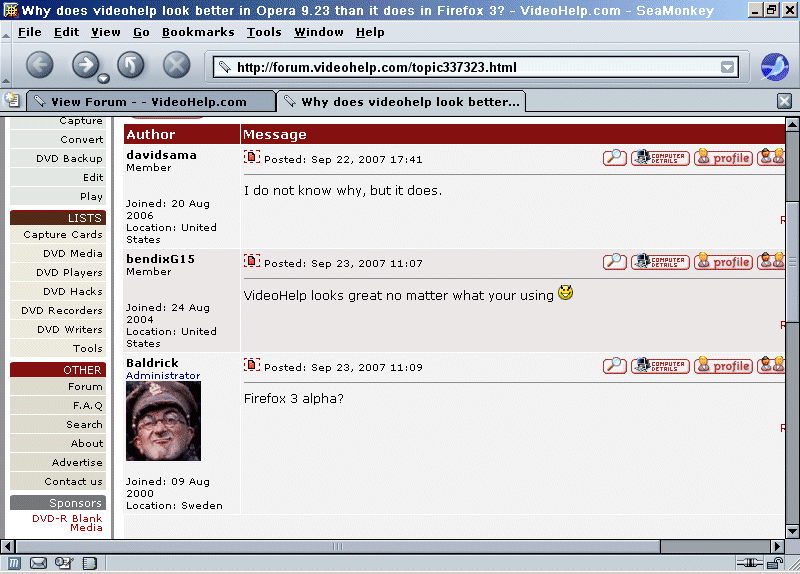Open a new tab with the tab bar button

12,101
